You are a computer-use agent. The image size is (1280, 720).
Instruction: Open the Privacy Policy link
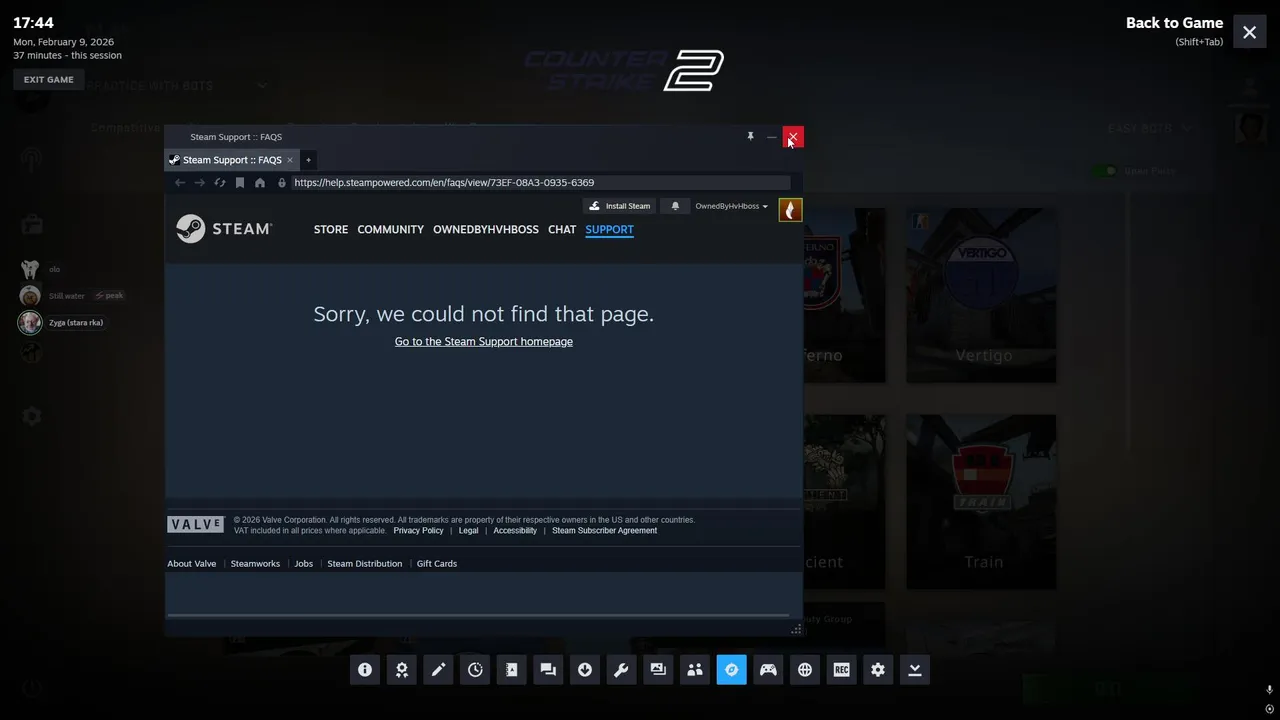point(418,531)
